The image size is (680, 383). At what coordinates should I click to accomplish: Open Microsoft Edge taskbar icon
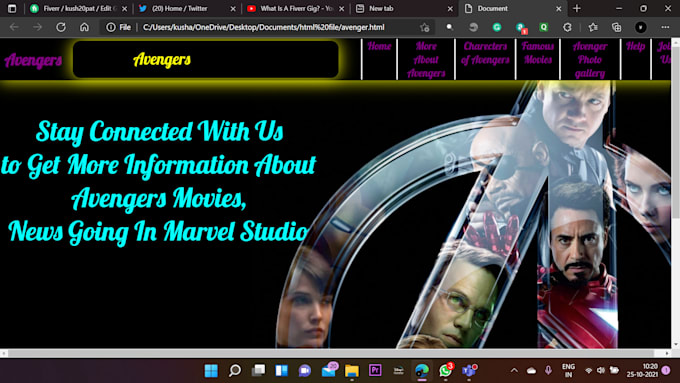point(422,370)
